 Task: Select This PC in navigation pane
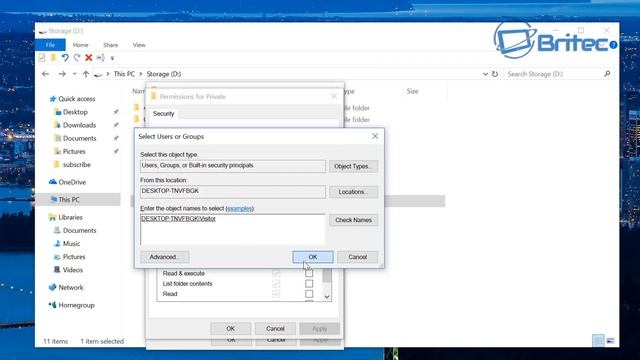pyautogui.click(x=69, y=200)
